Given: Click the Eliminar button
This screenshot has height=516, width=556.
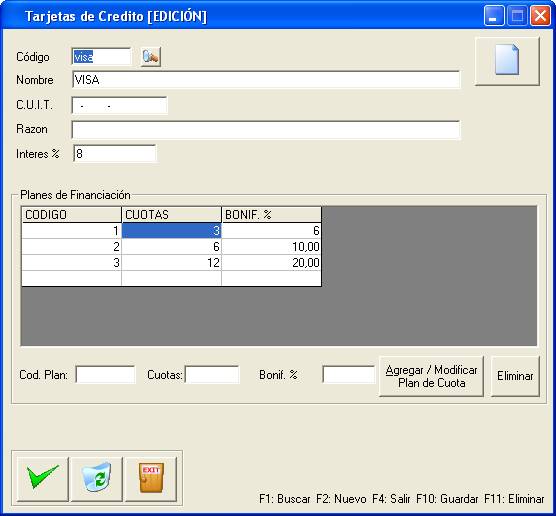Looking at the screenshot, I should (515, 376).
